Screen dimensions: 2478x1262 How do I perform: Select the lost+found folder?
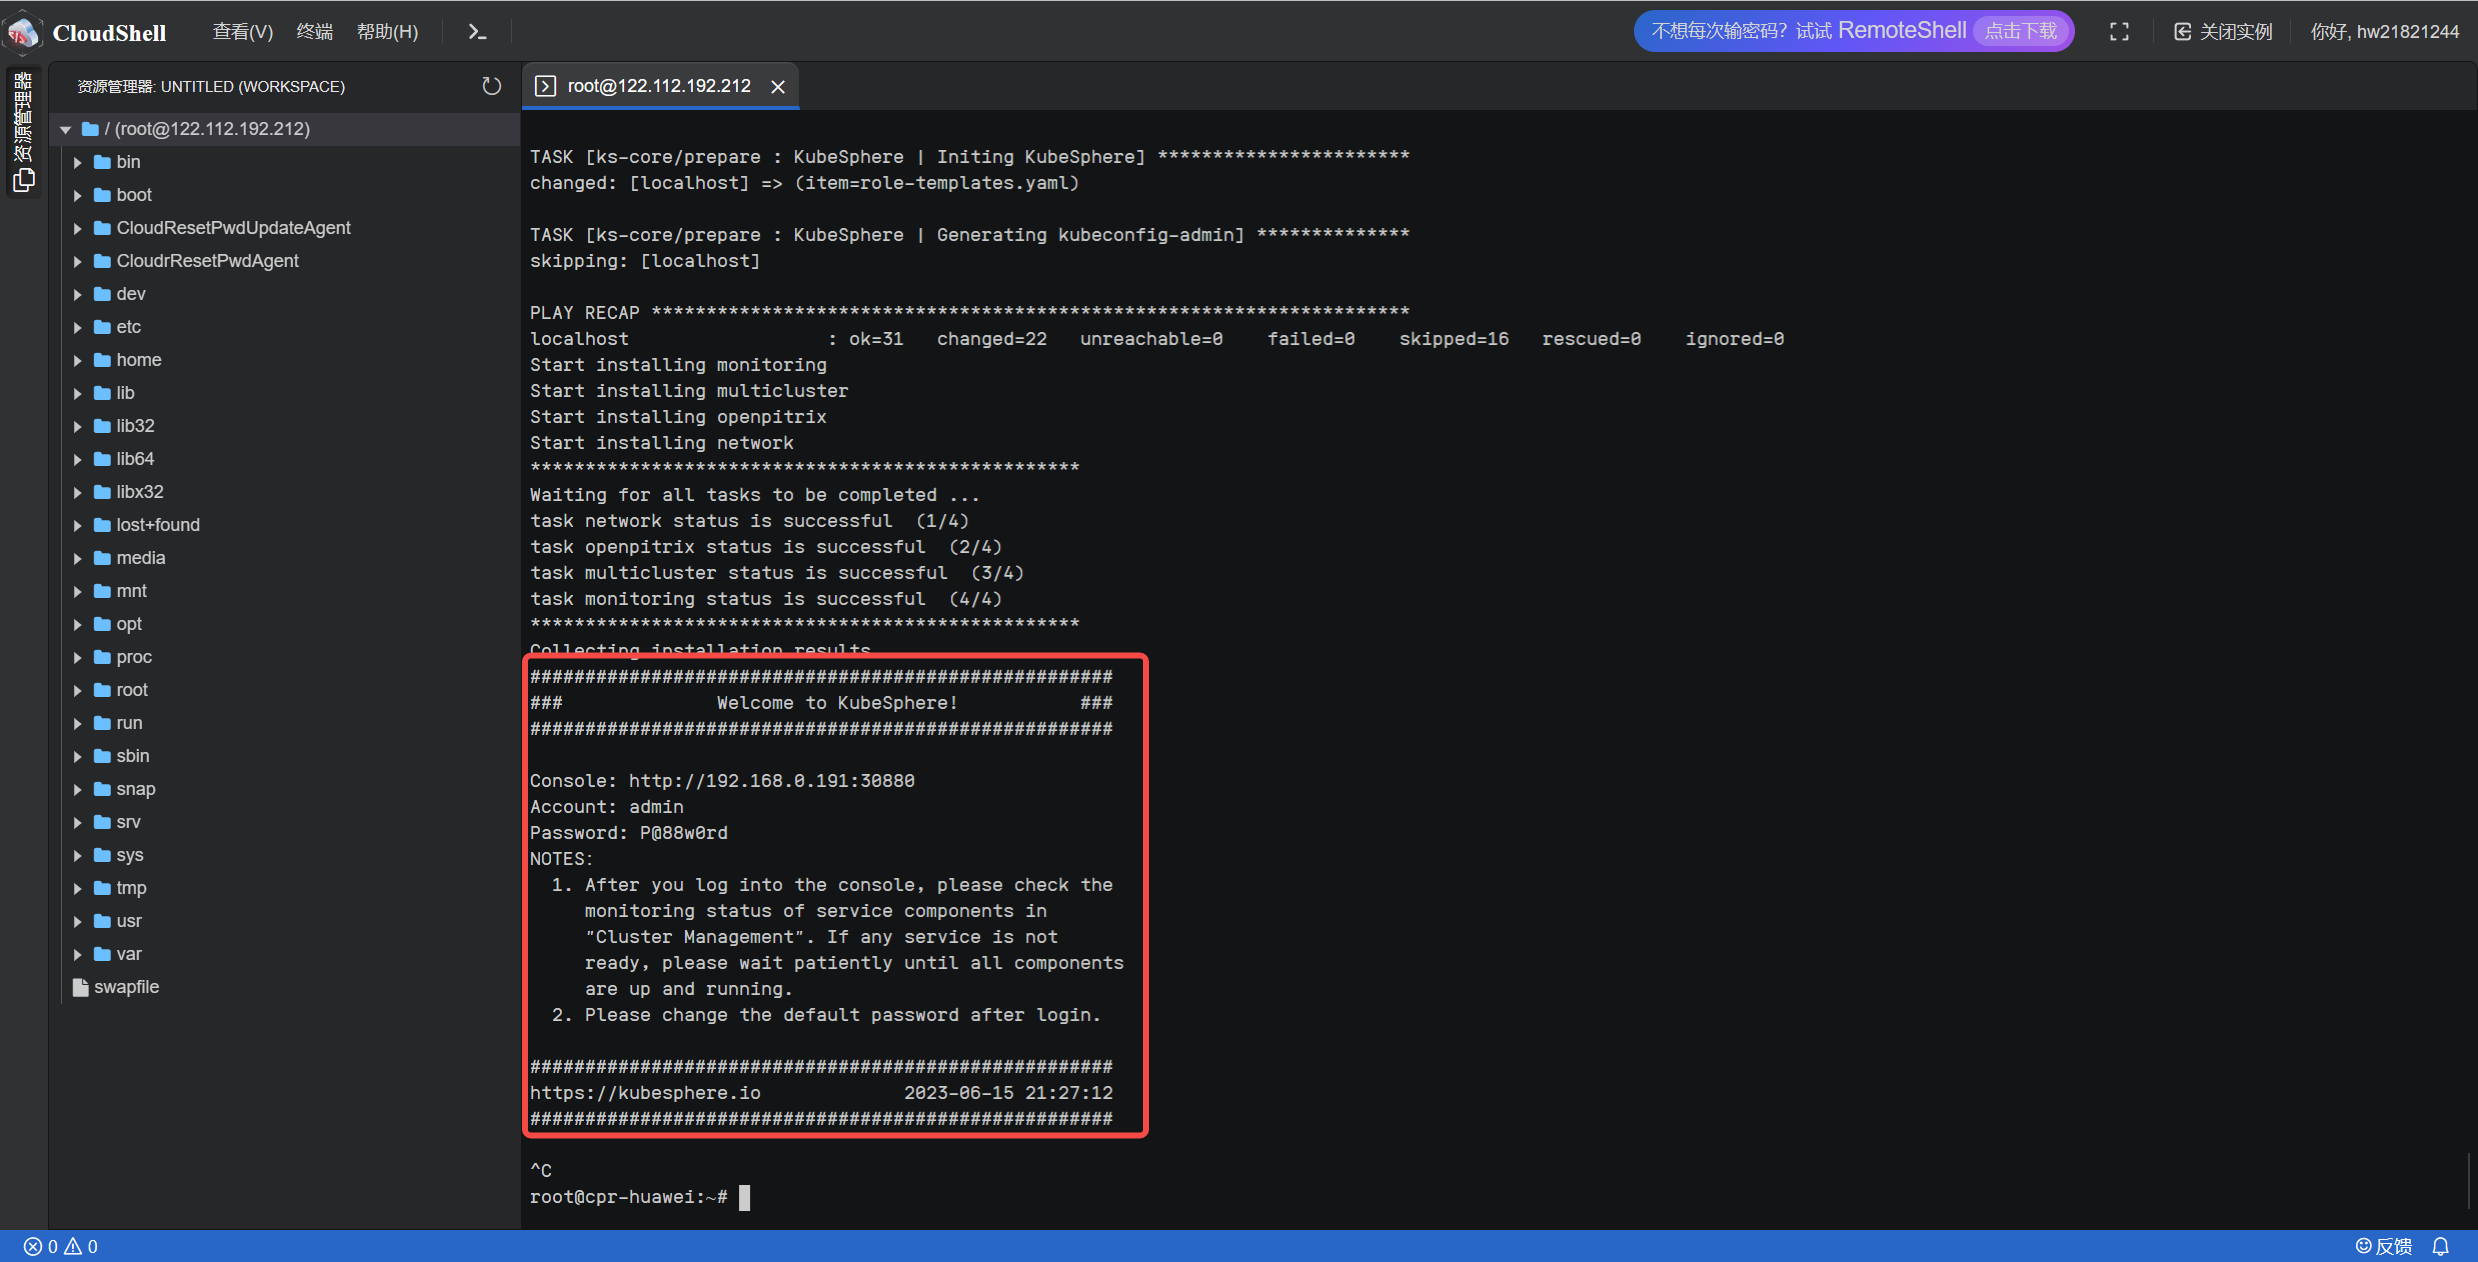coord(285,525)
